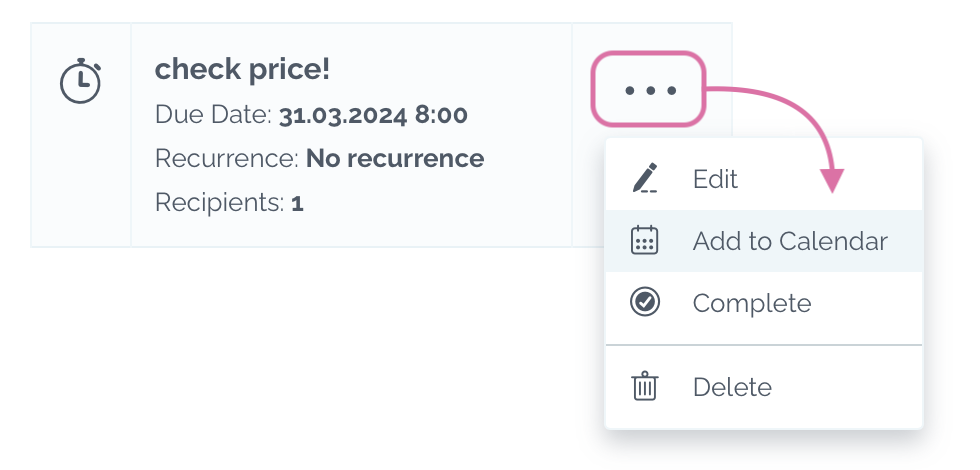Screen dimensions: 980x470
Task: Click the "No recurrence" value
Action: 395,159
